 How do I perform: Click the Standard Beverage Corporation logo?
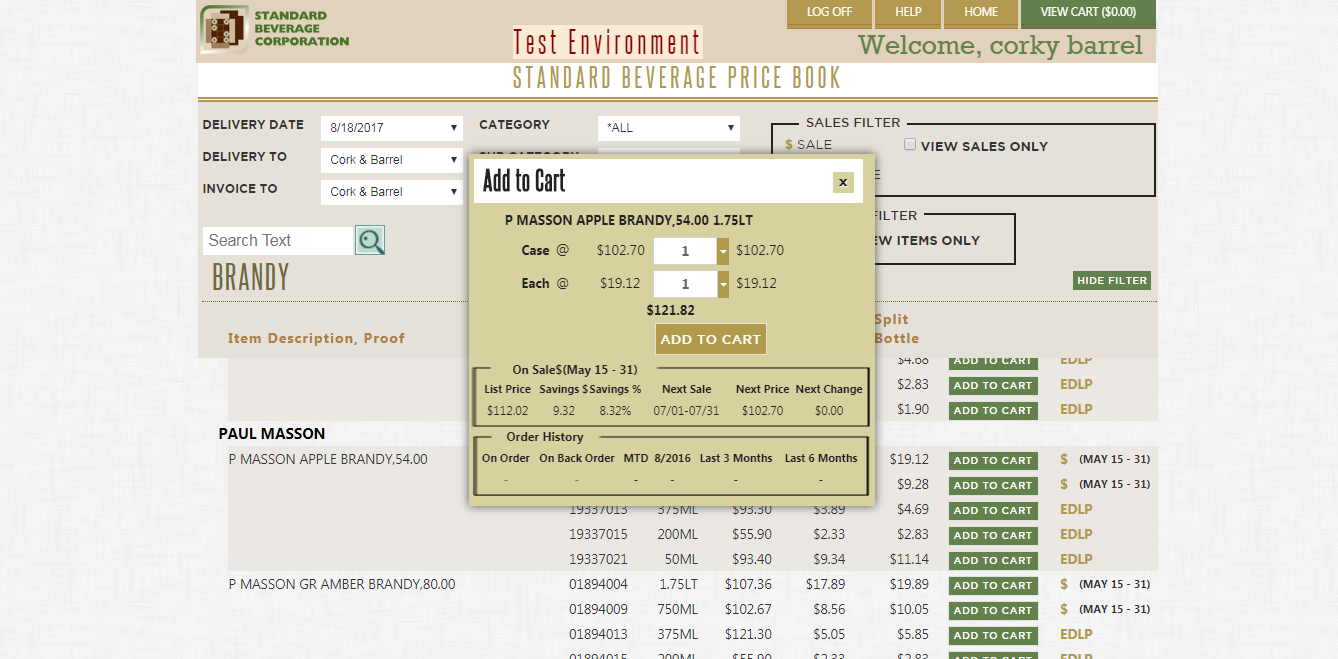point(275,29)
